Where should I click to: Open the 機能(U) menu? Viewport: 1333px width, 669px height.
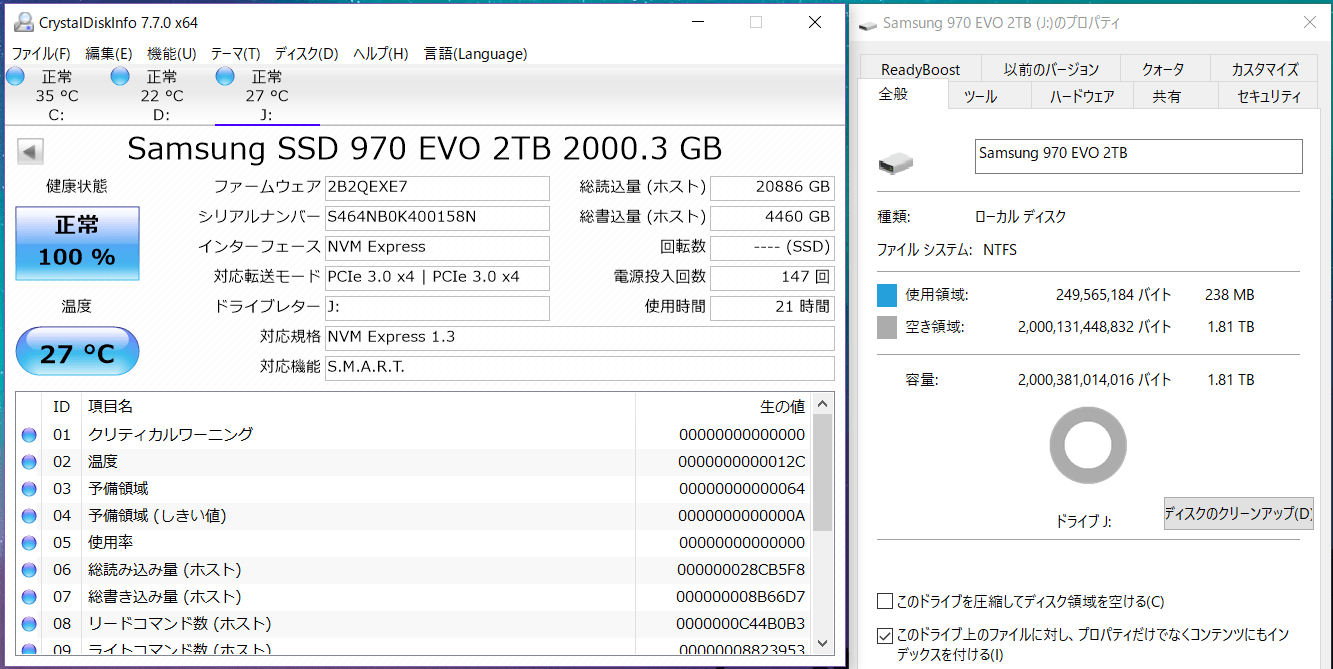(x=172, y=53)
